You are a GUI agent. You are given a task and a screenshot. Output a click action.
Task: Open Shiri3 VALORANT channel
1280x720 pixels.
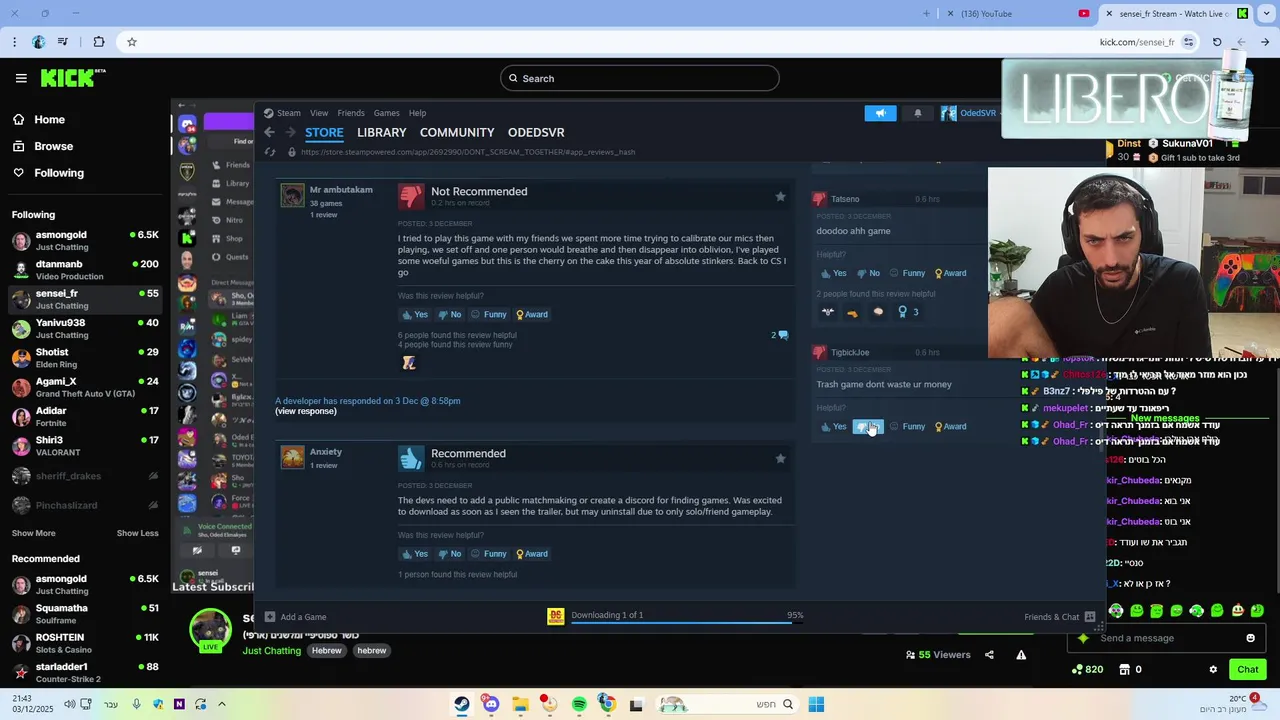pyautogui.click(x=85, y=446)
